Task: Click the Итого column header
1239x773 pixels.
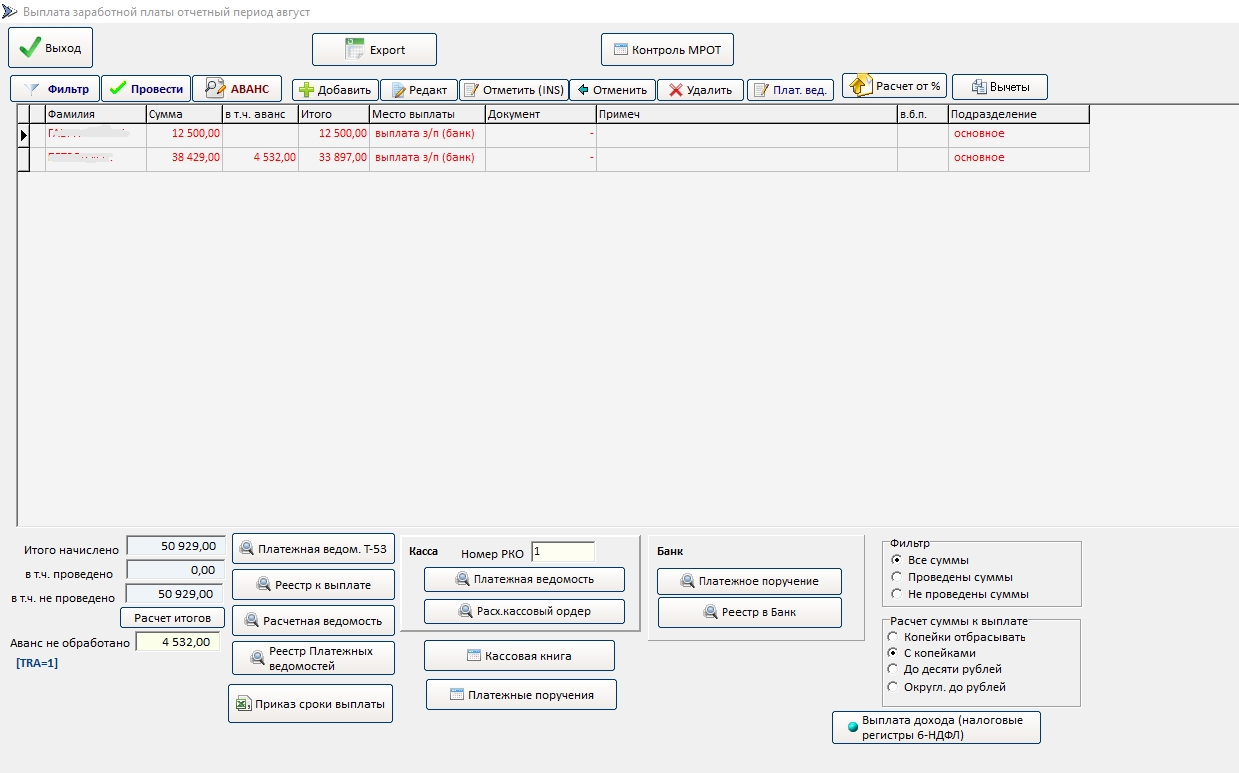Action: pos(334,114)
